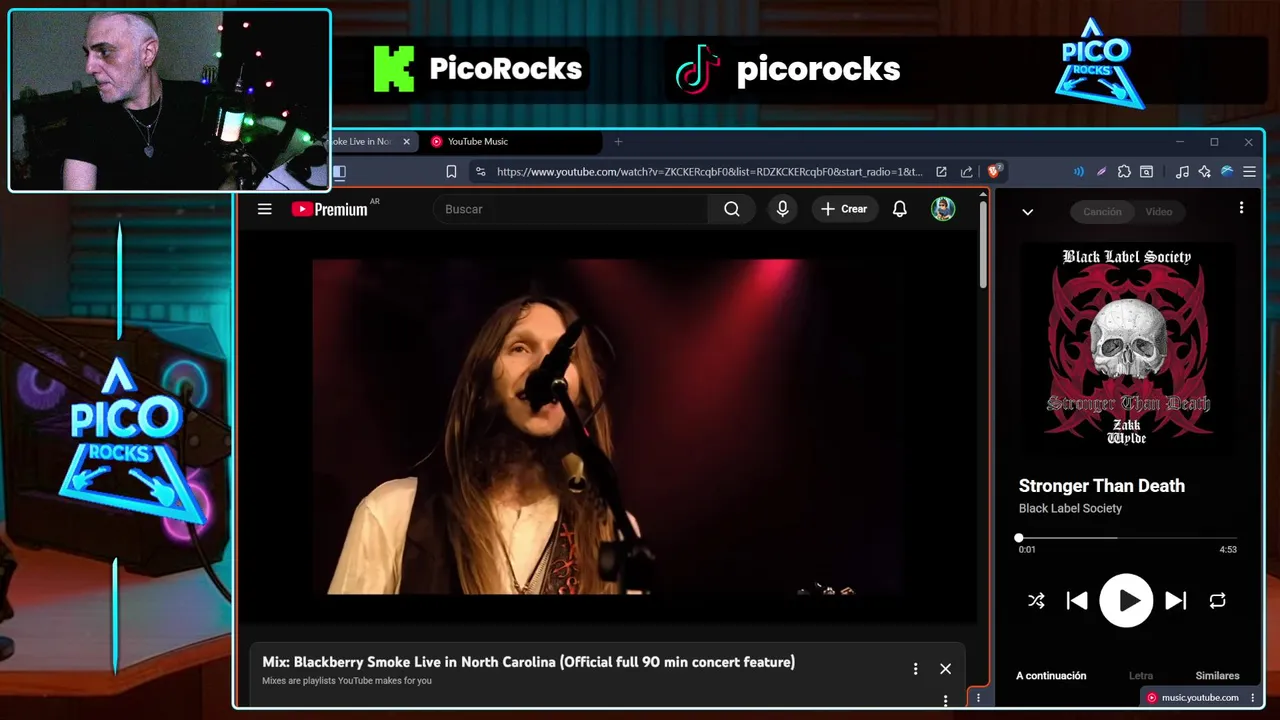The image size is (1280, 720).
Task: Switch to the Blackberry Smoke Live tab
Action: pos(362,142)
